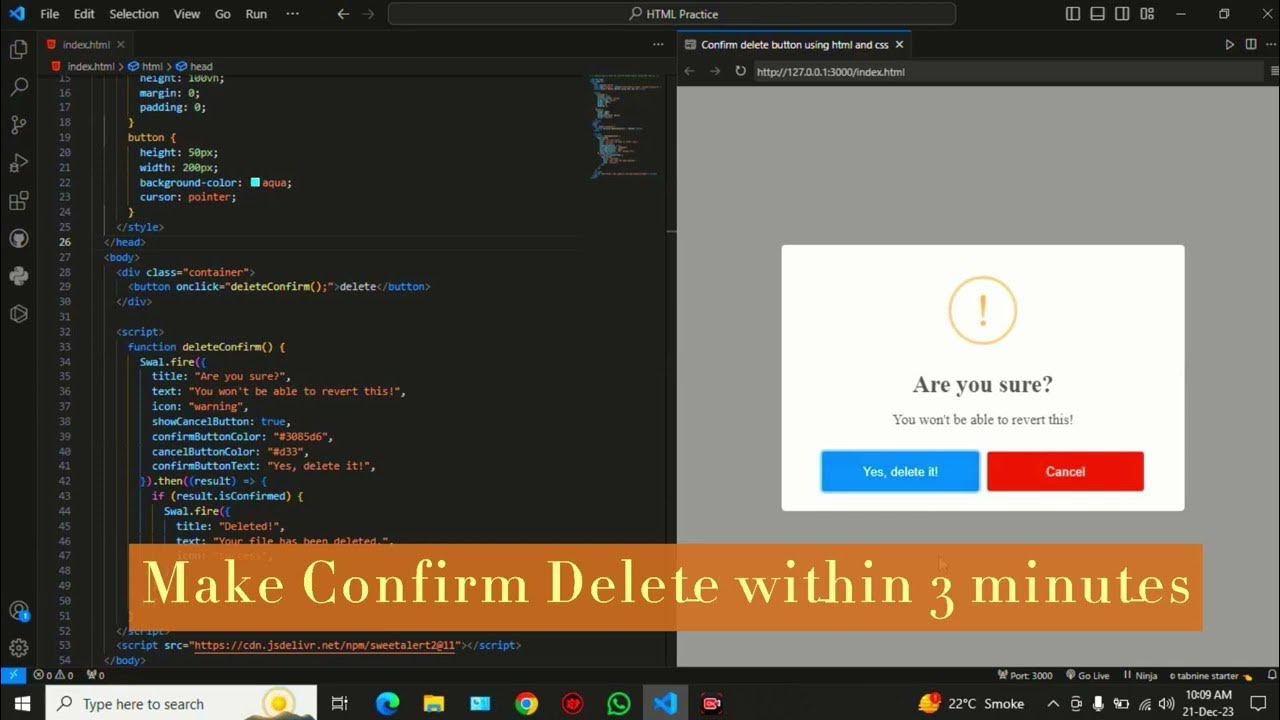Open the Search view in activity bar
Screen dimensions: 1280x720
point(18,87)
